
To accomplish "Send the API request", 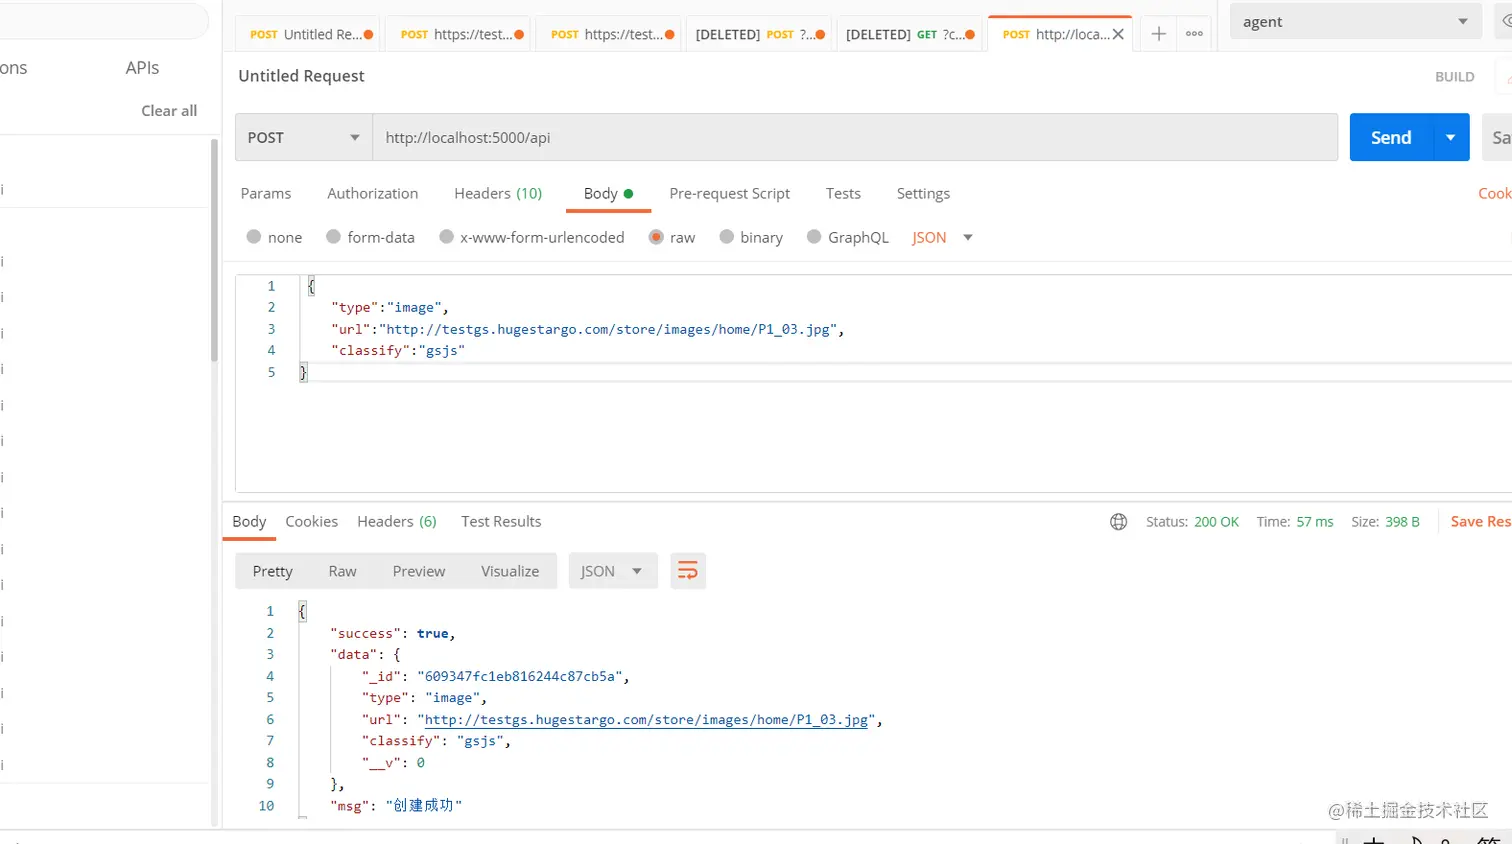I will click(1390, 138).
